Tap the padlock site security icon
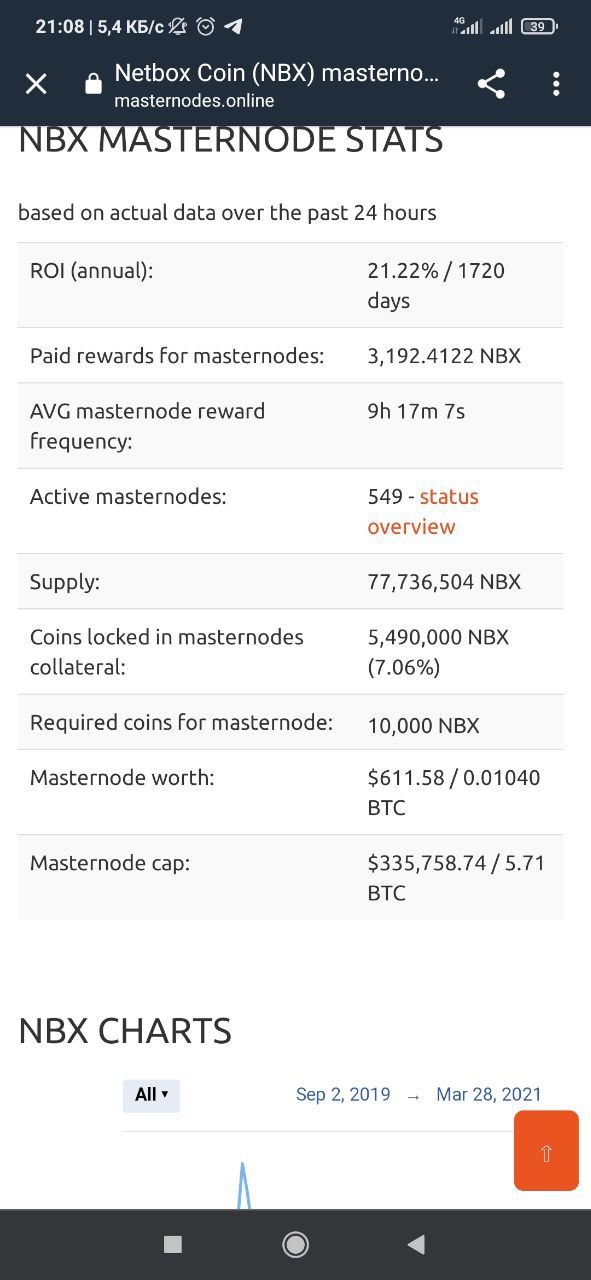This screenshot has height=1280, width=591. tap(93, 85)
